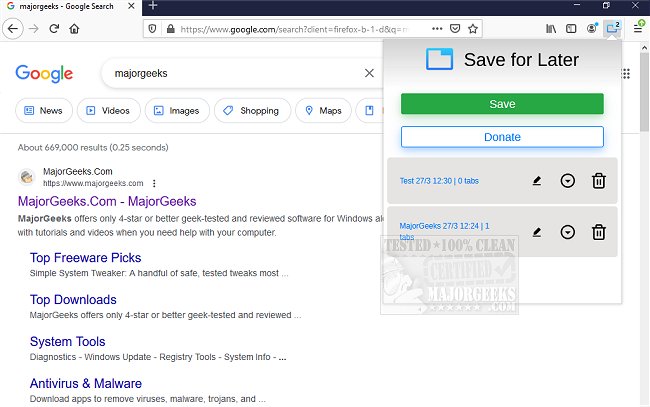
Task: Reload the current page
Action: coord(54,29)
